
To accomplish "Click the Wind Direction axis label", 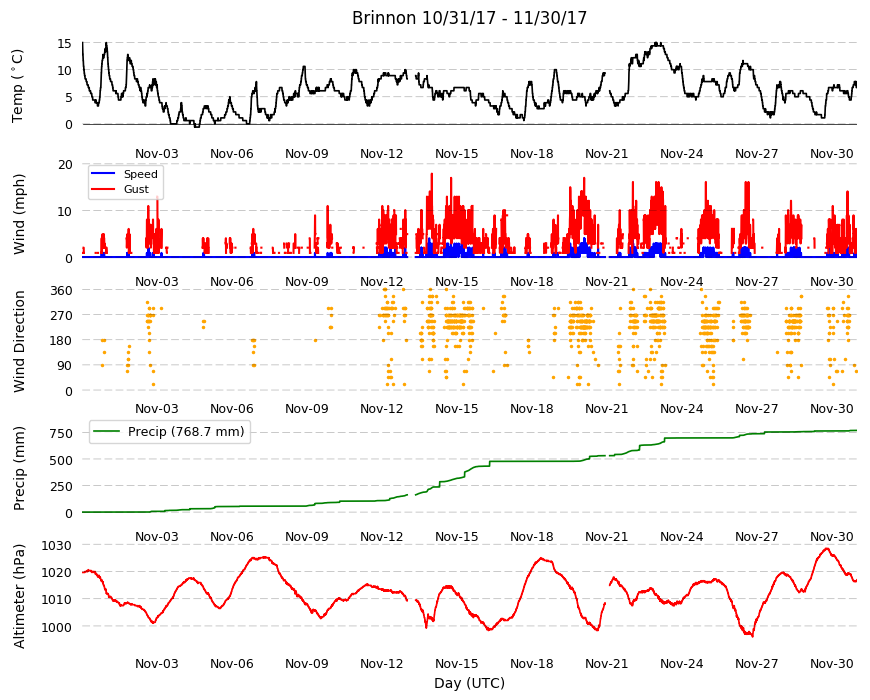I will click(19, 341).
